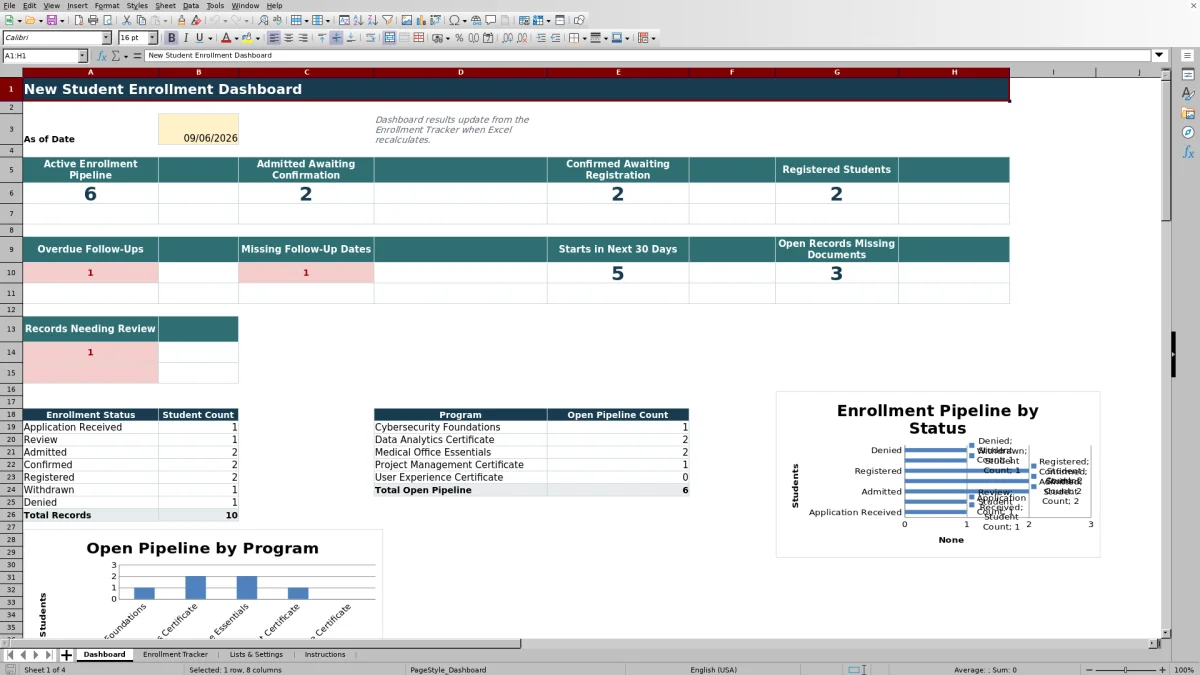Click the Merge and Center Cells icon
This screenshot has width=1200, height=675.
(389, 38)
